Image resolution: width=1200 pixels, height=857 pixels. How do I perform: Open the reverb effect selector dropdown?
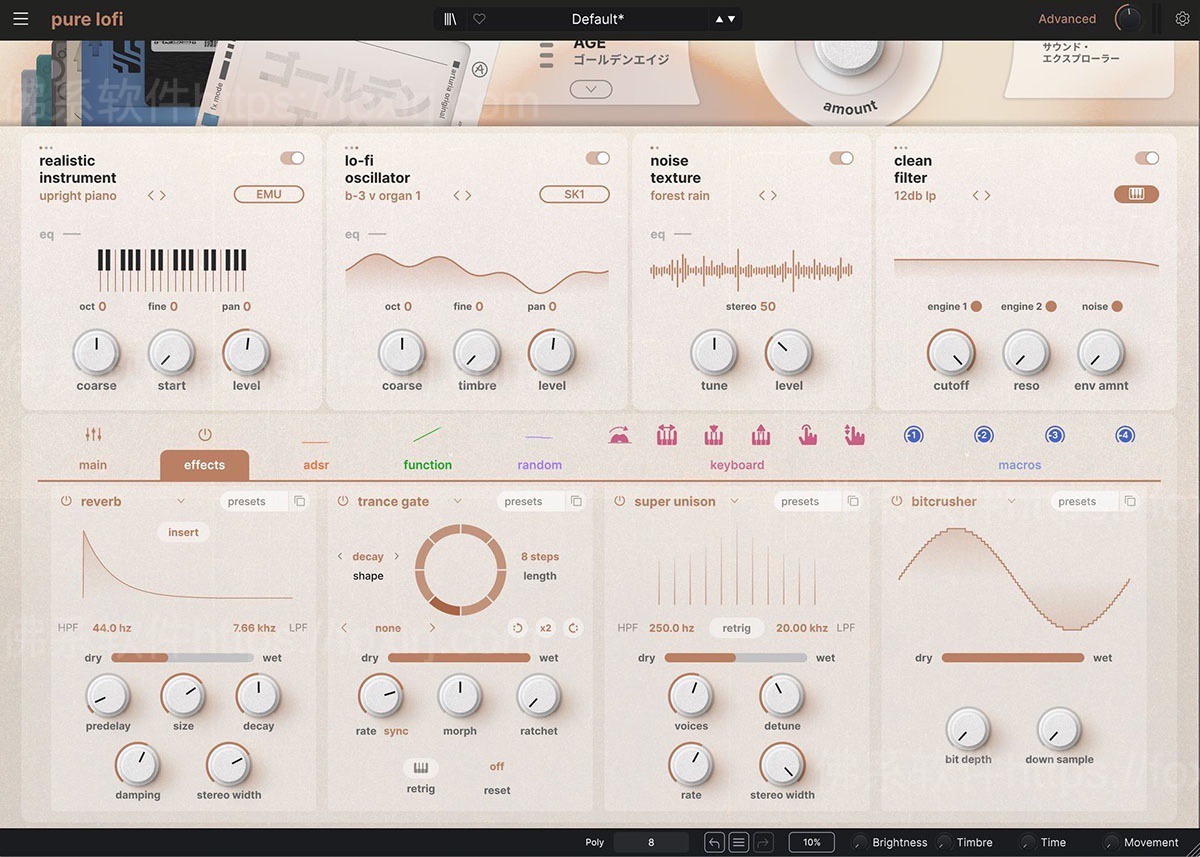coord(181,501)
